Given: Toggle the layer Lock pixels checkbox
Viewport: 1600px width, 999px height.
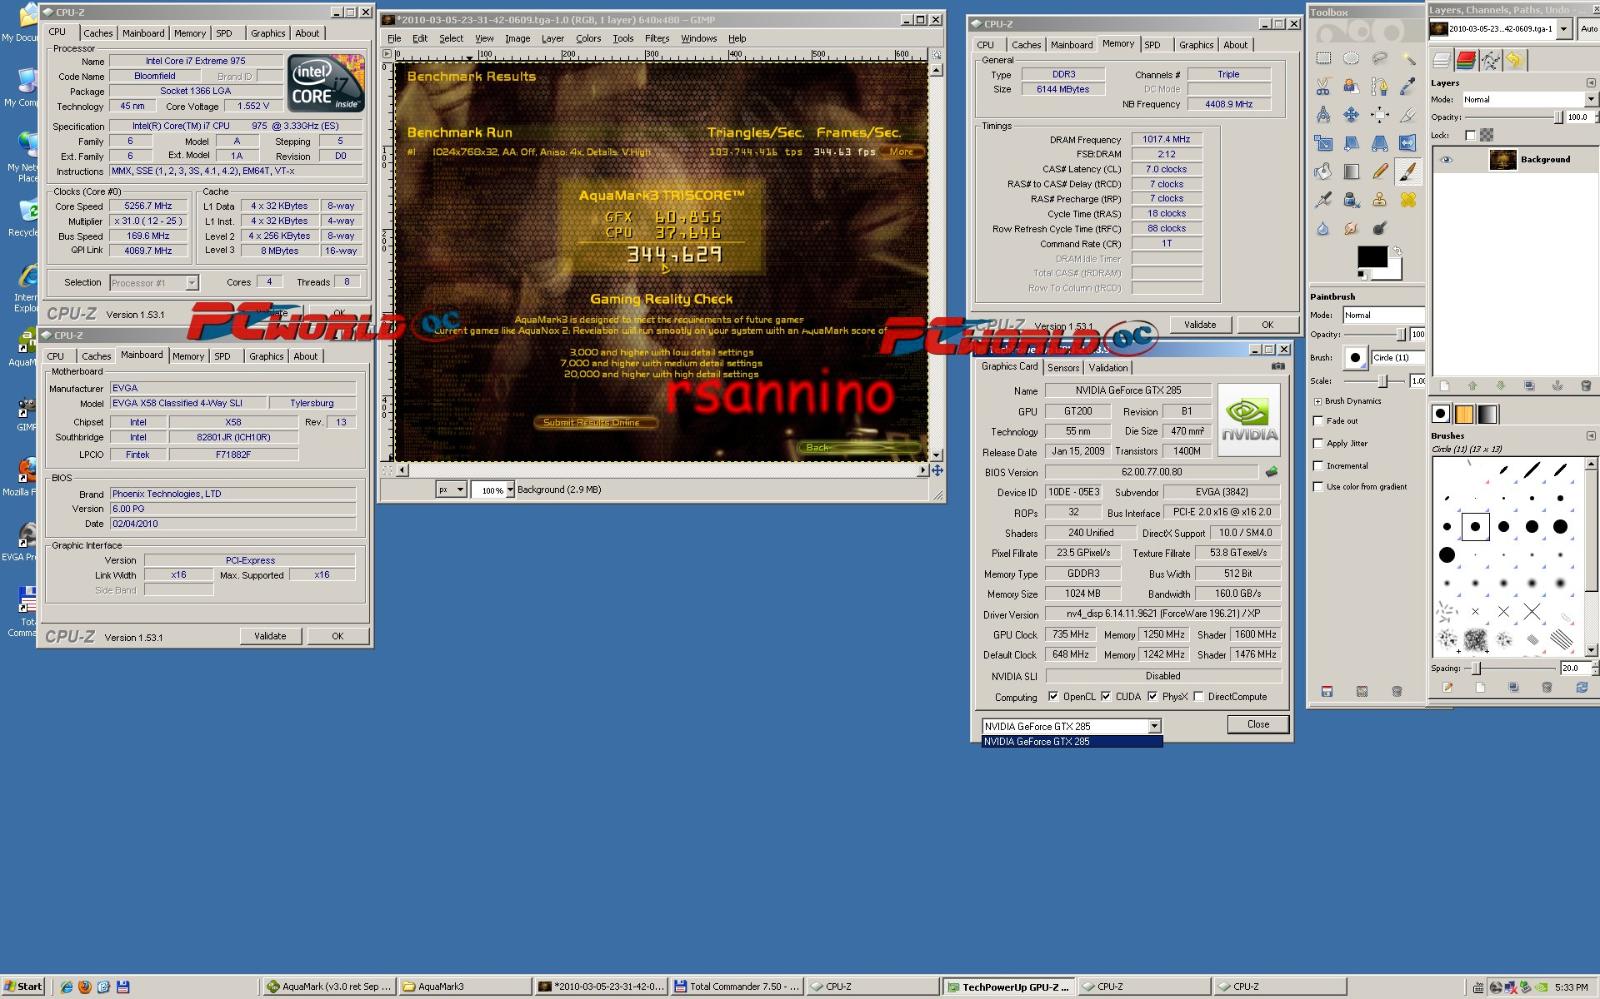Looking at the screenshot, I should click(x=1470, y=135).
